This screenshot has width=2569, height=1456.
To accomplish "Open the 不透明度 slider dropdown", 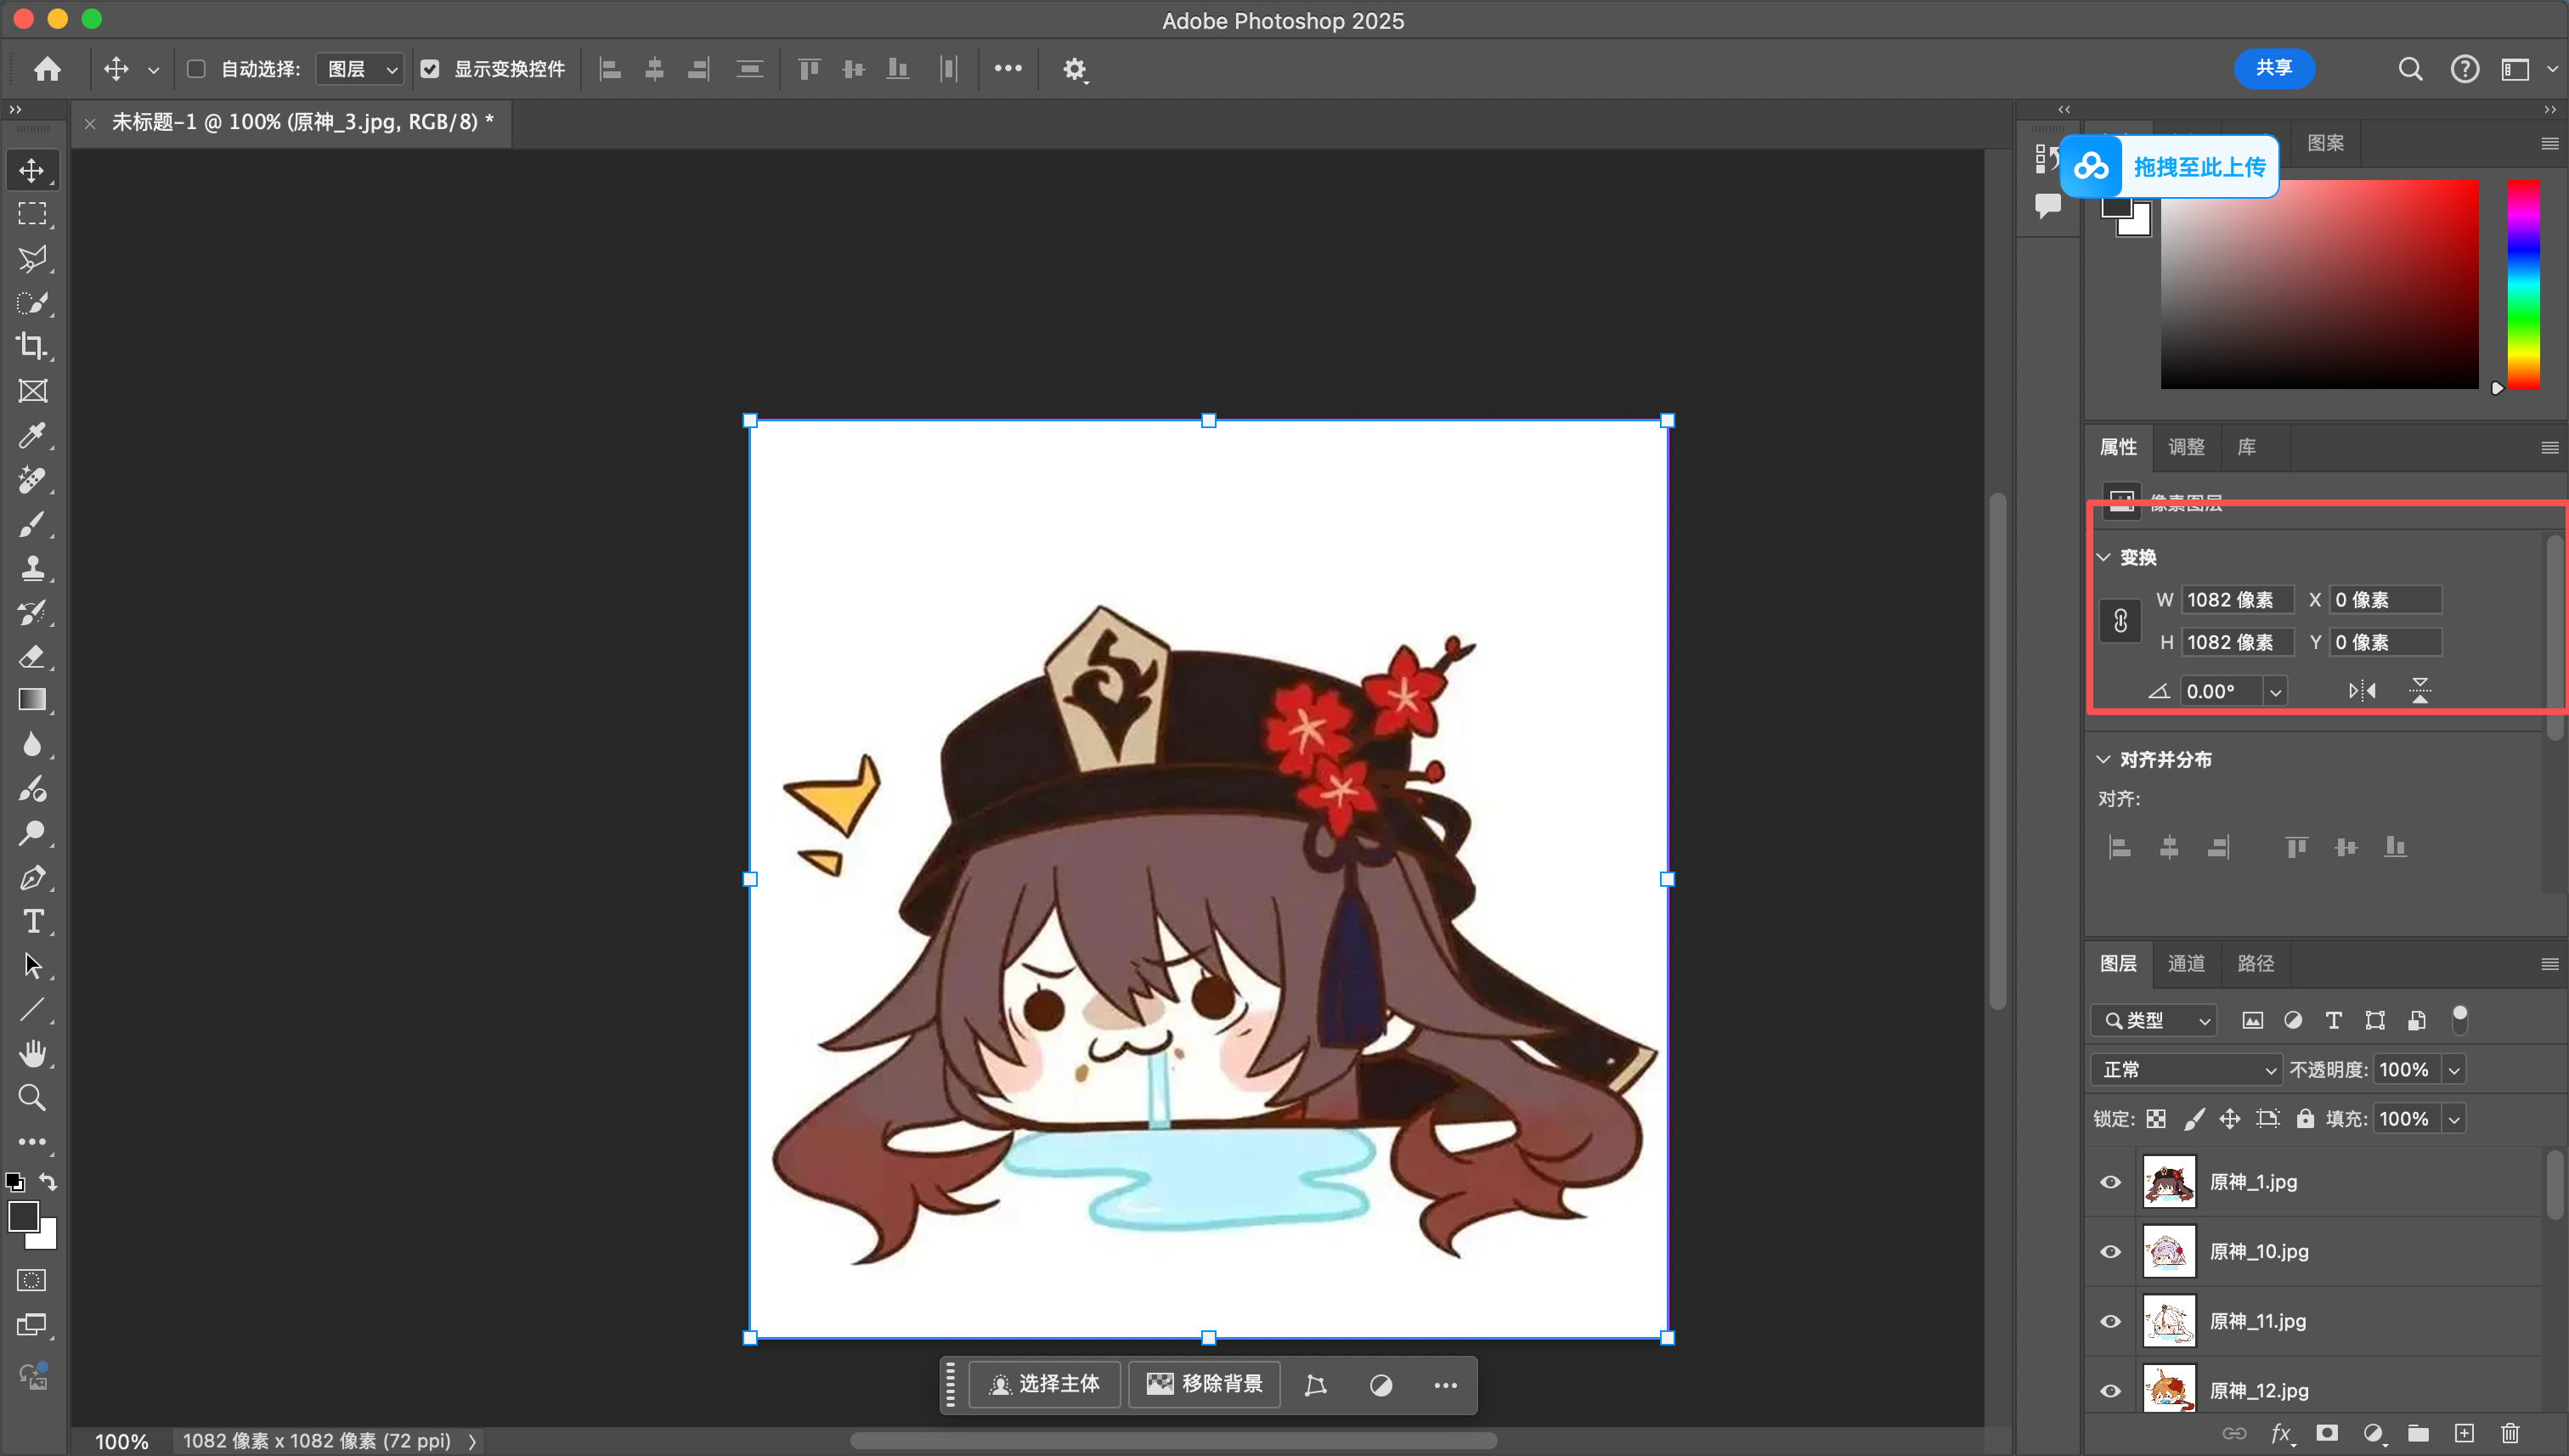I will (x=2454, y=1070).
